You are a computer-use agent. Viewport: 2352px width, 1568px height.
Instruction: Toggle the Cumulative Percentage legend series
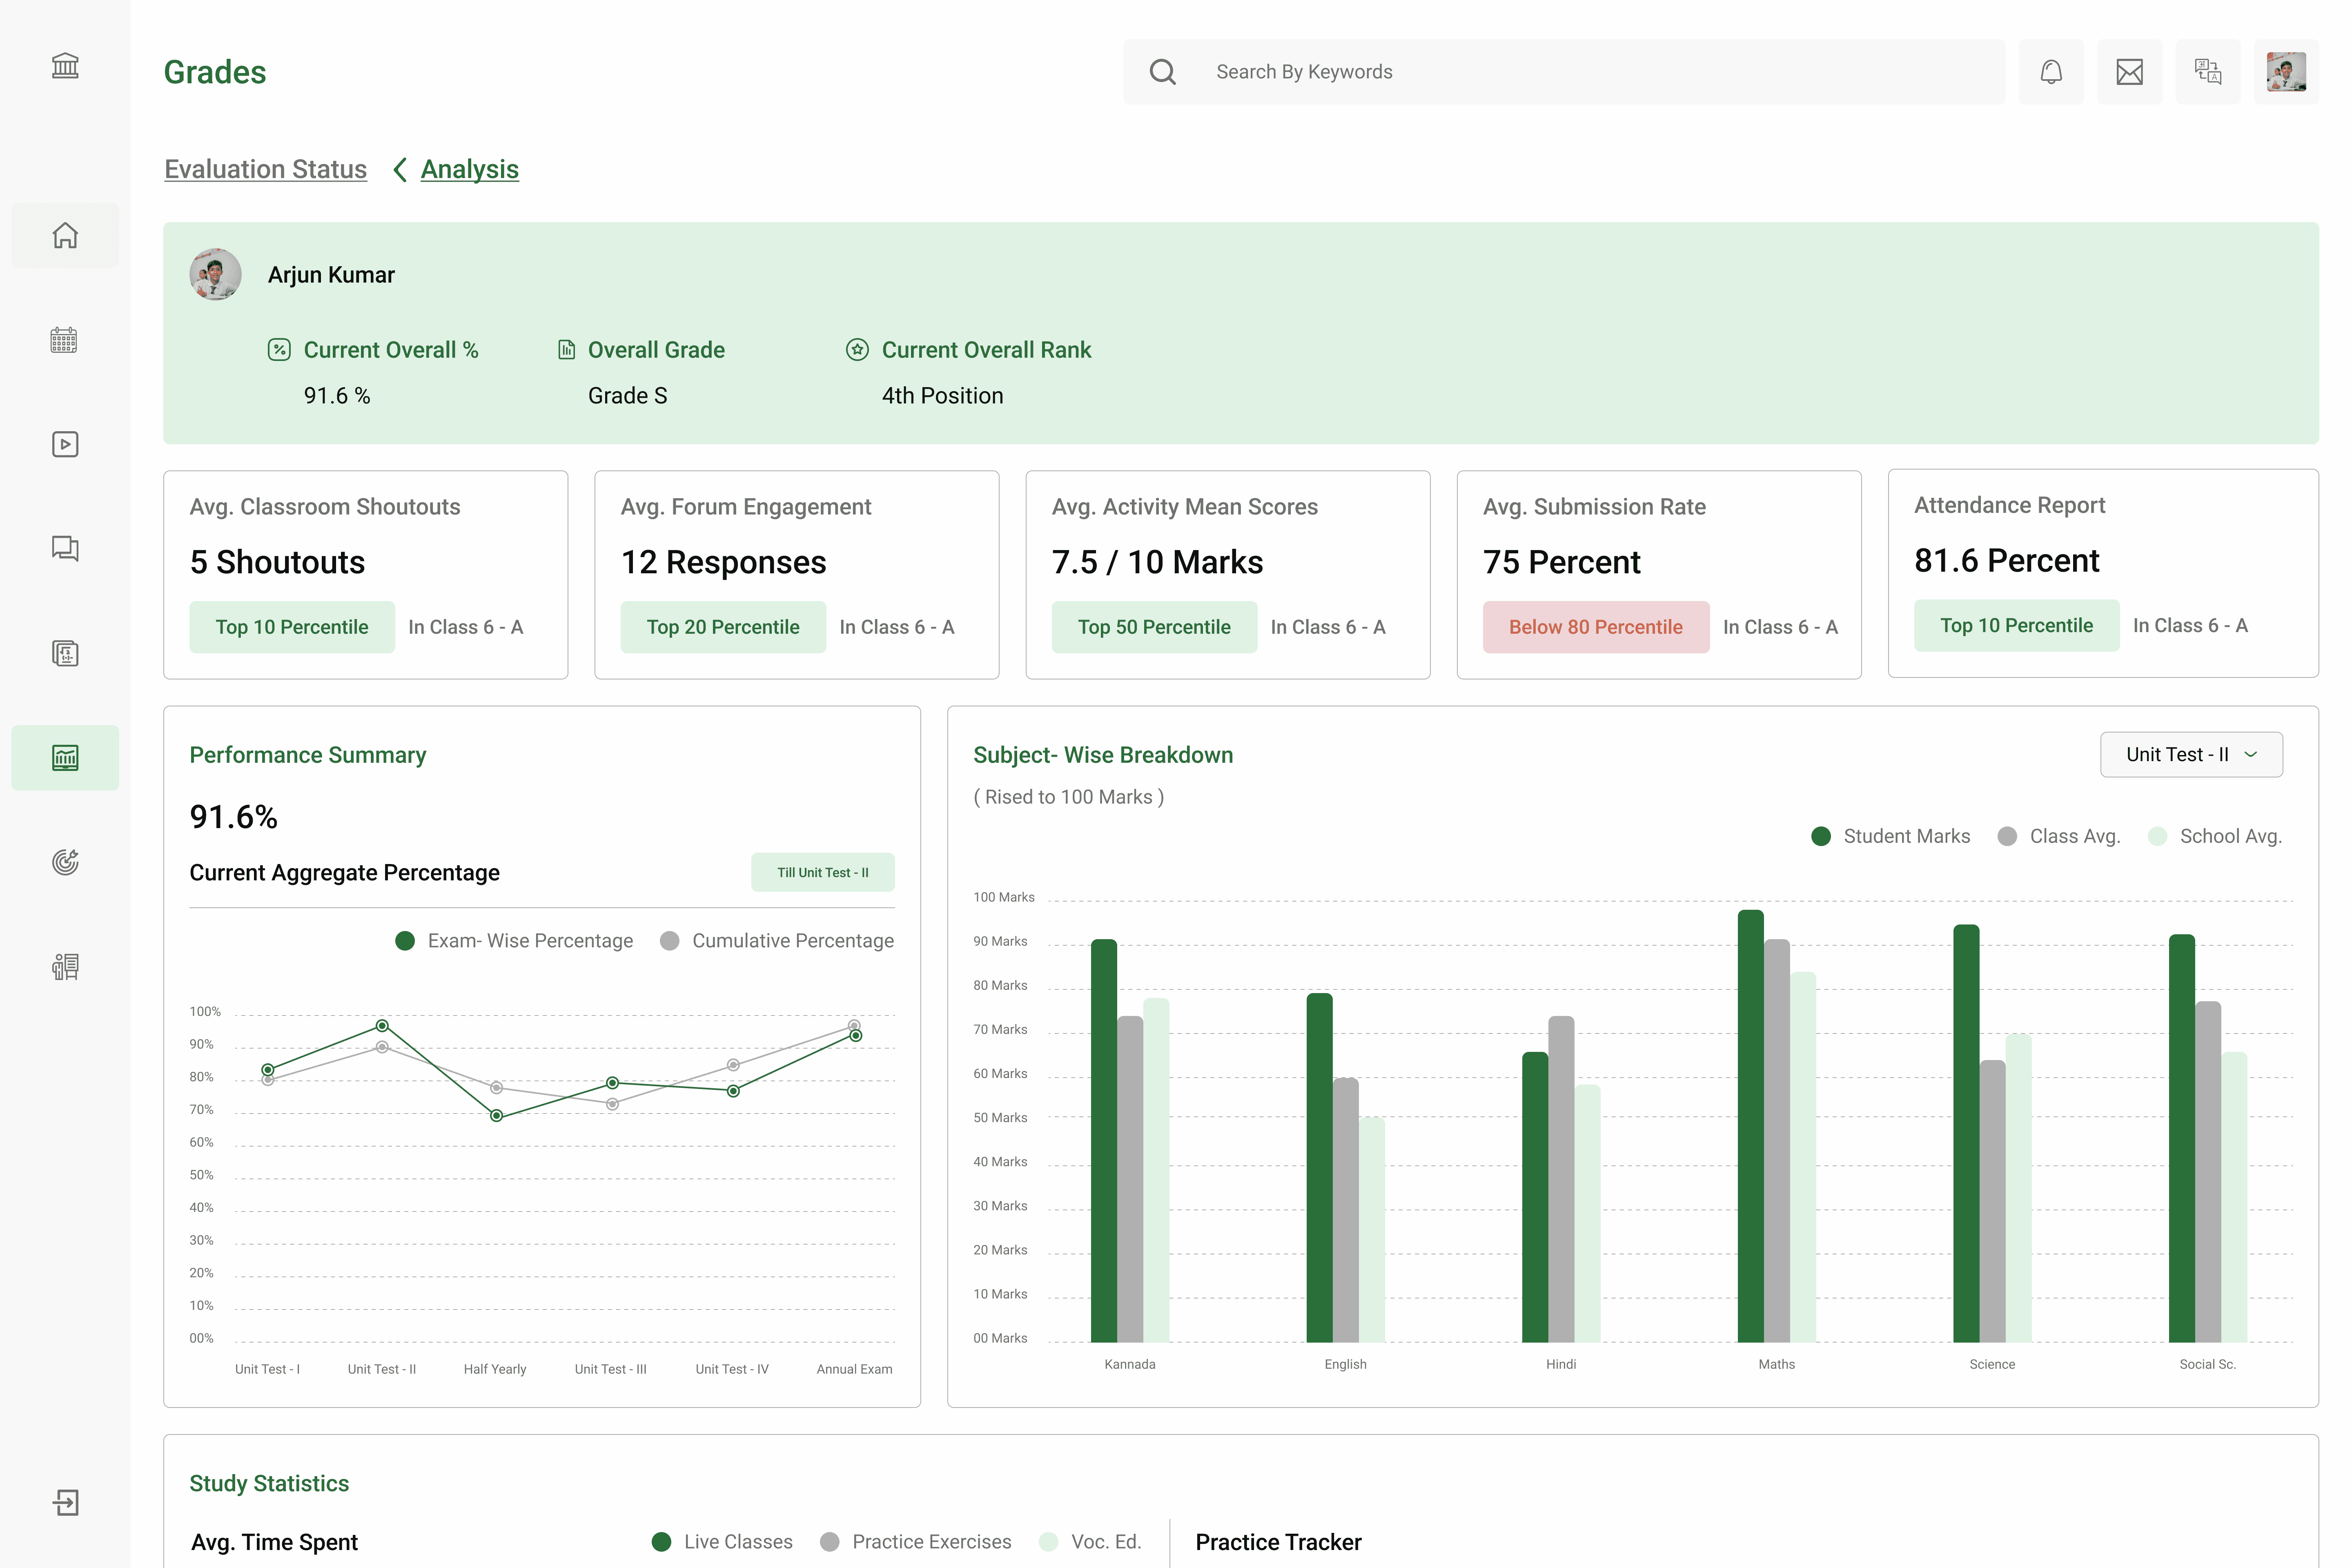(x=777, y=941)
